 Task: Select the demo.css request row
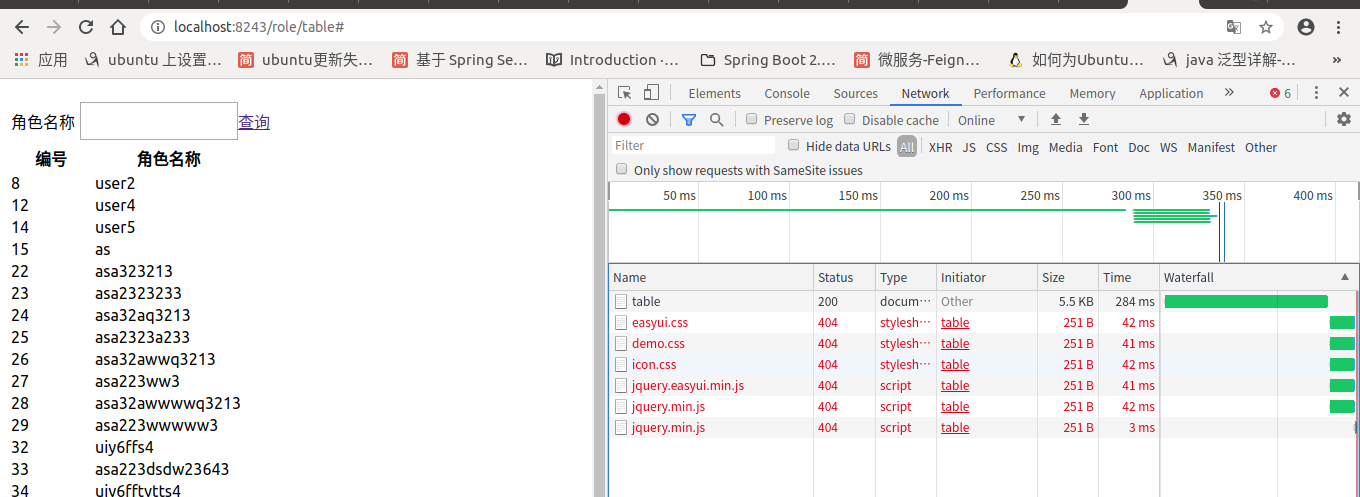[x=983, y=343]
